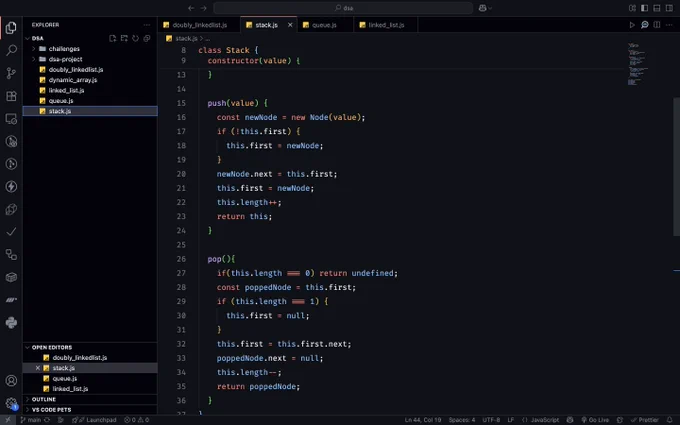Go to line via Ln 44, Col 19
The width and height of the screenshot is (680, 425).
click(x=423, y=420)
